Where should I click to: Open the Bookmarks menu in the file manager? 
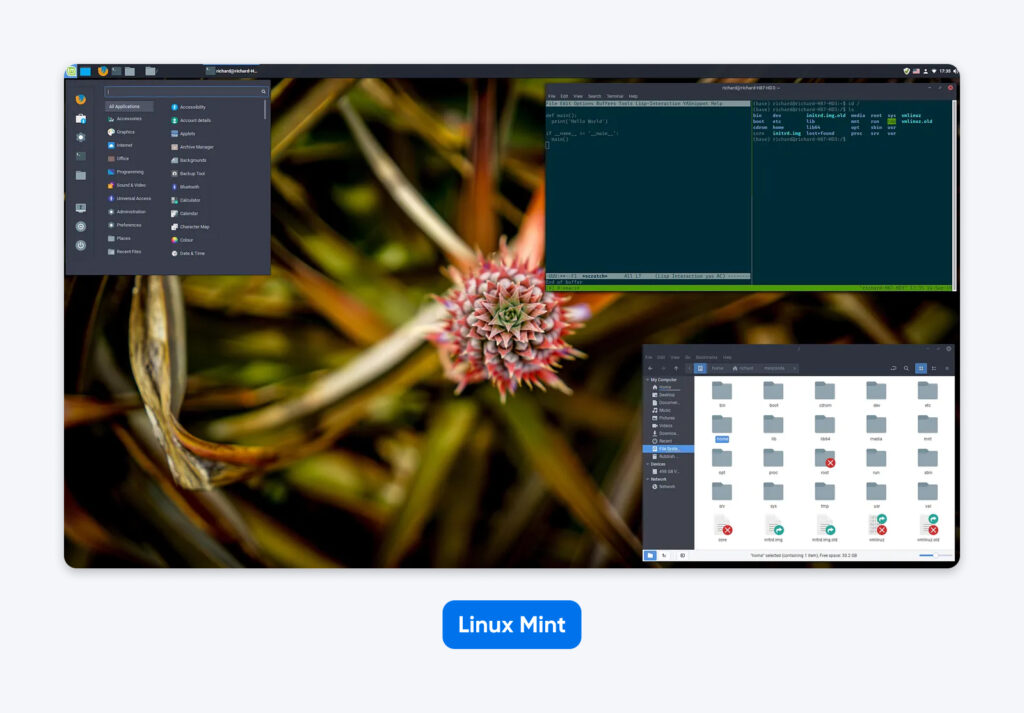(706, 357)
